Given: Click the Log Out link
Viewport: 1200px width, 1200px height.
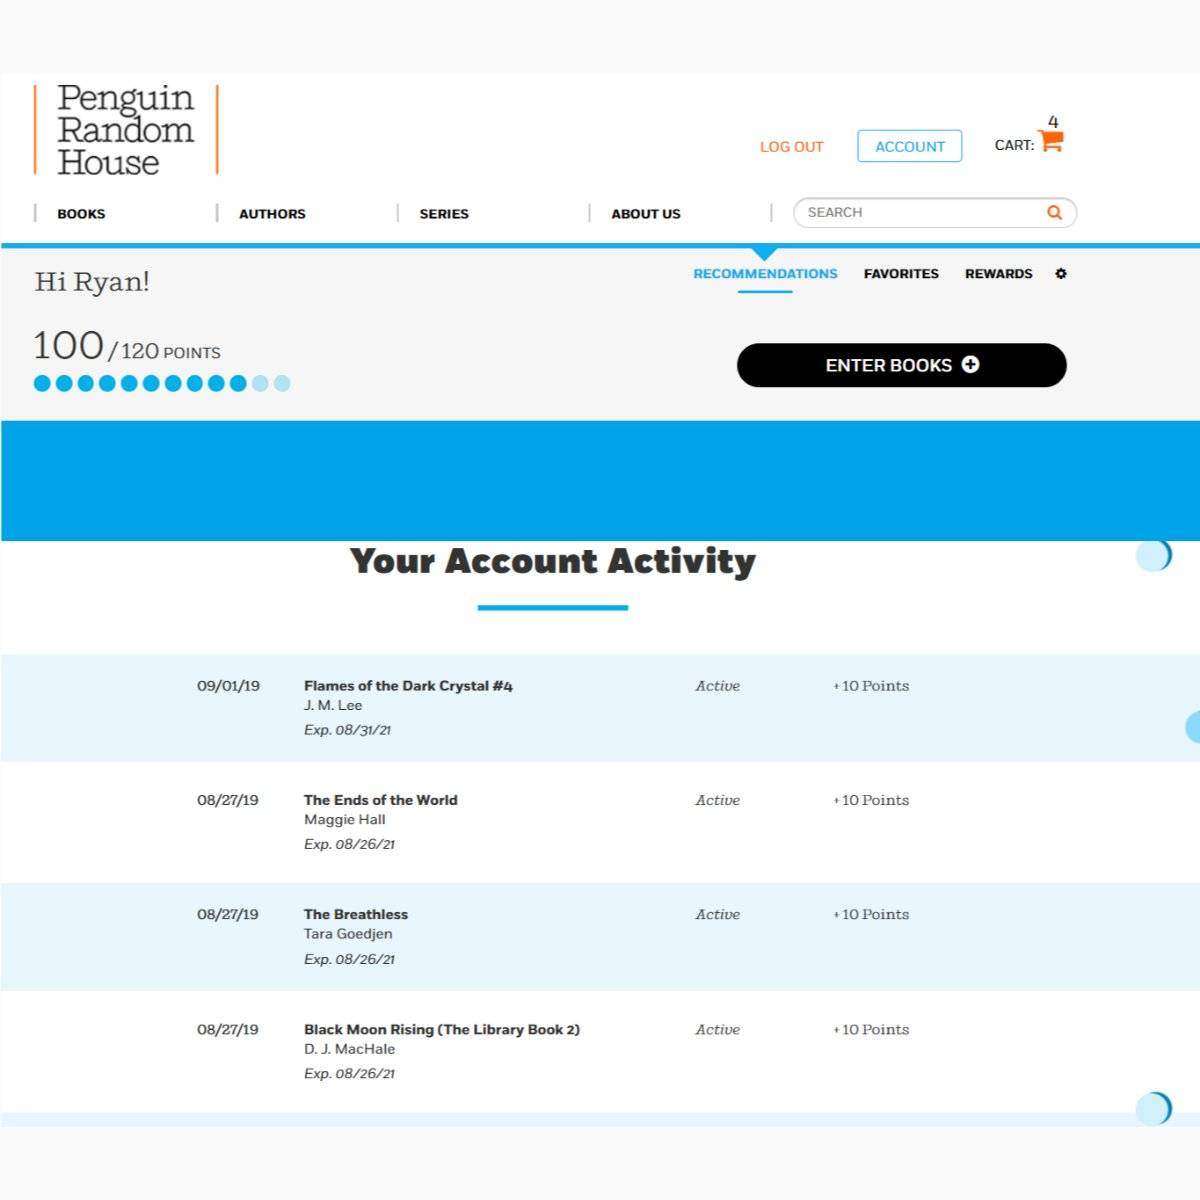Looking at the screenshot, I should [791, 147].
